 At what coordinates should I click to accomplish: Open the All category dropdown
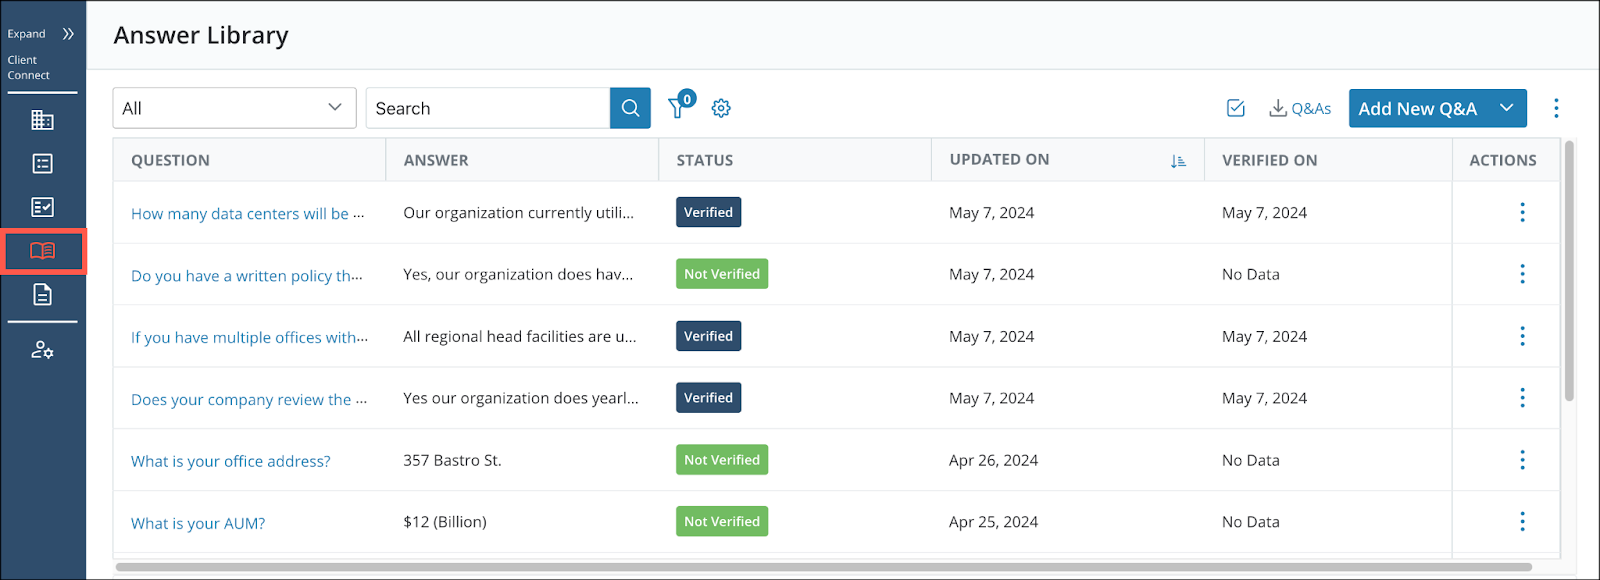(234, 108)
